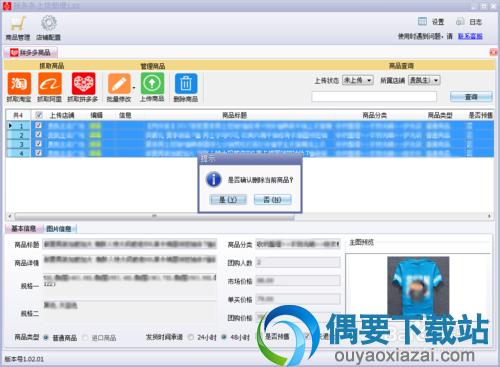Select row number 1 header
500x367 pixels.
click(x=18, y=126)
